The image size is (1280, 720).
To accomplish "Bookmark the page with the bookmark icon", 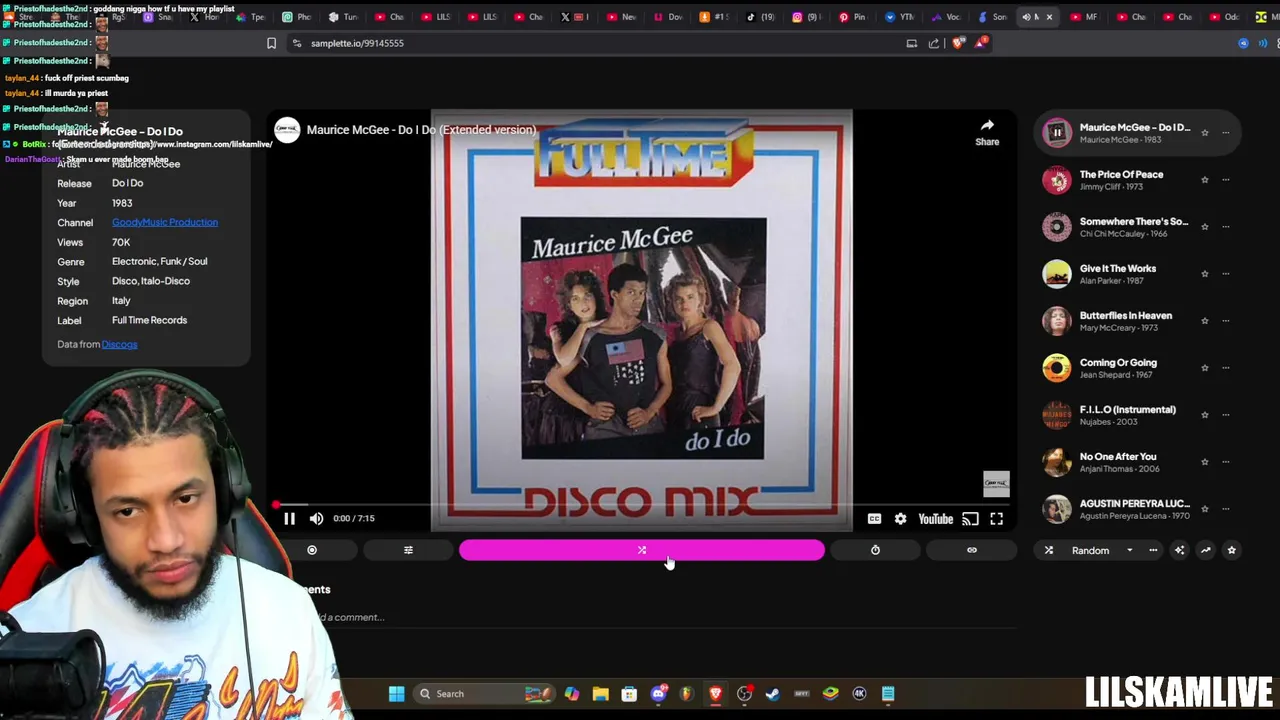I will pos(271,43).
